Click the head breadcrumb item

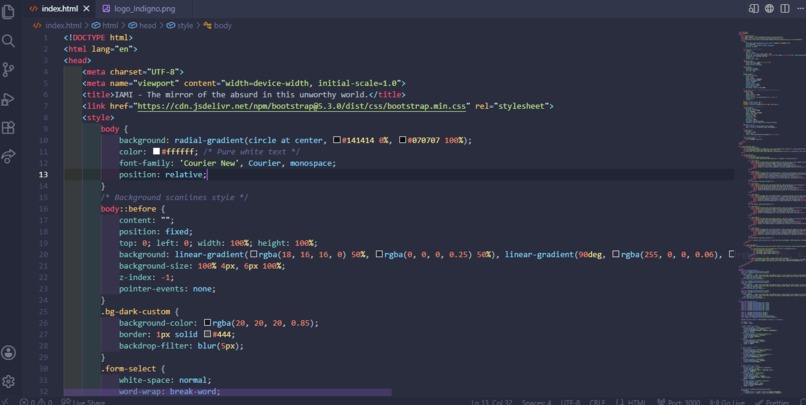pyautogui.click(x=142, y=25)
